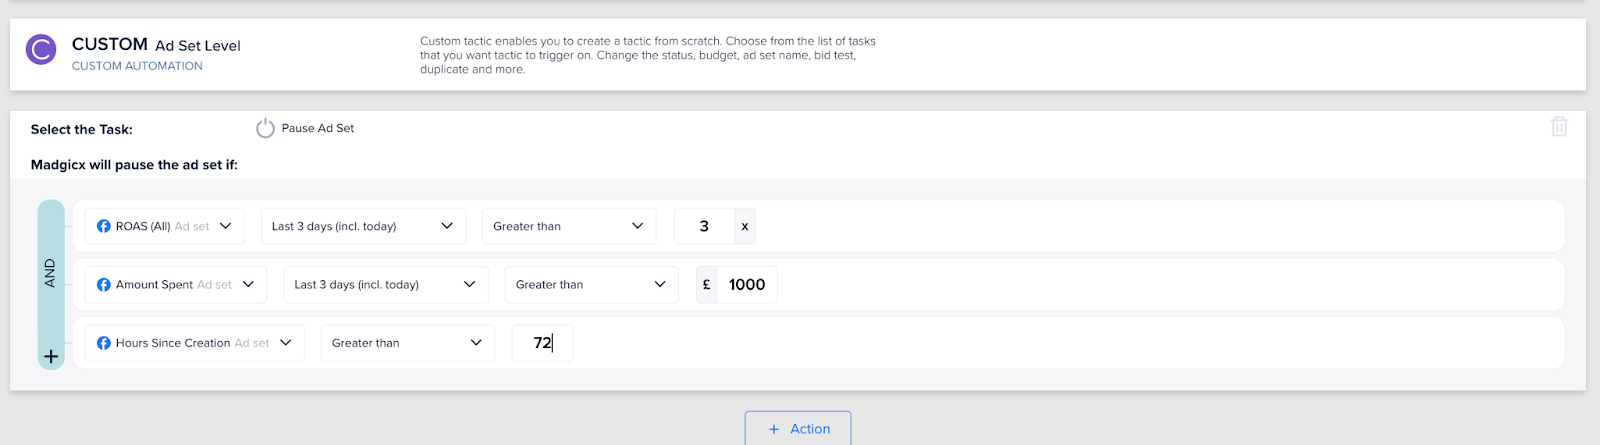Open the ROAS (All) metric dropdown

pyautogui.click(x=164, y=226)
